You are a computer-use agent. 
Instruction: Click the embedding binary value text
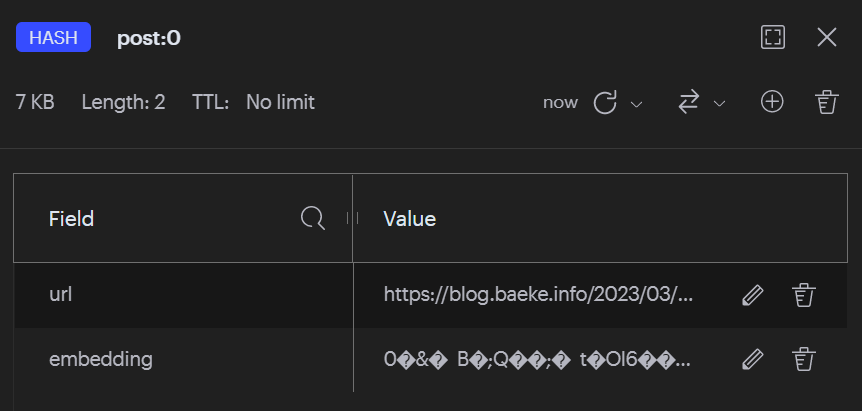click(x=538, y=359)
